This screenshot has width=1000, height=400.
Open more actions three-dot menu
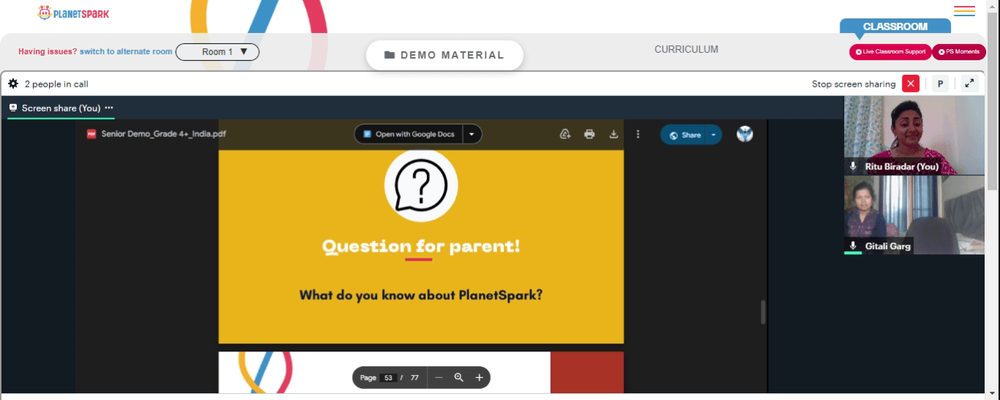point(638,134)
